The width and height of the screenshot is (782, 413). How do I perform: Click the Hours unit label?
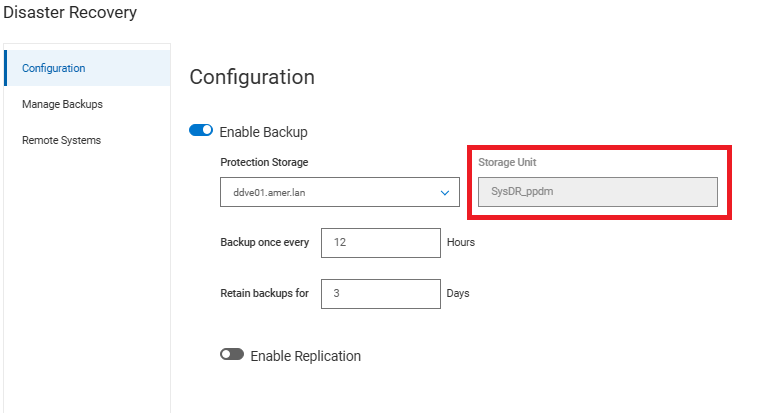[x=461, y=242]
